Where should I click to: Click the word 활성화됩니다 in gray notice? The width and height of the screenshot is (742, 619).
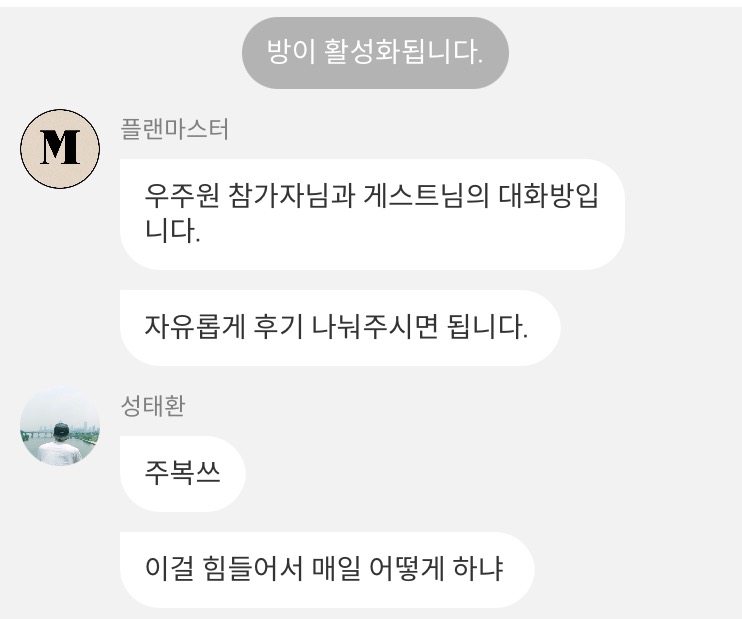click(404, 52)
